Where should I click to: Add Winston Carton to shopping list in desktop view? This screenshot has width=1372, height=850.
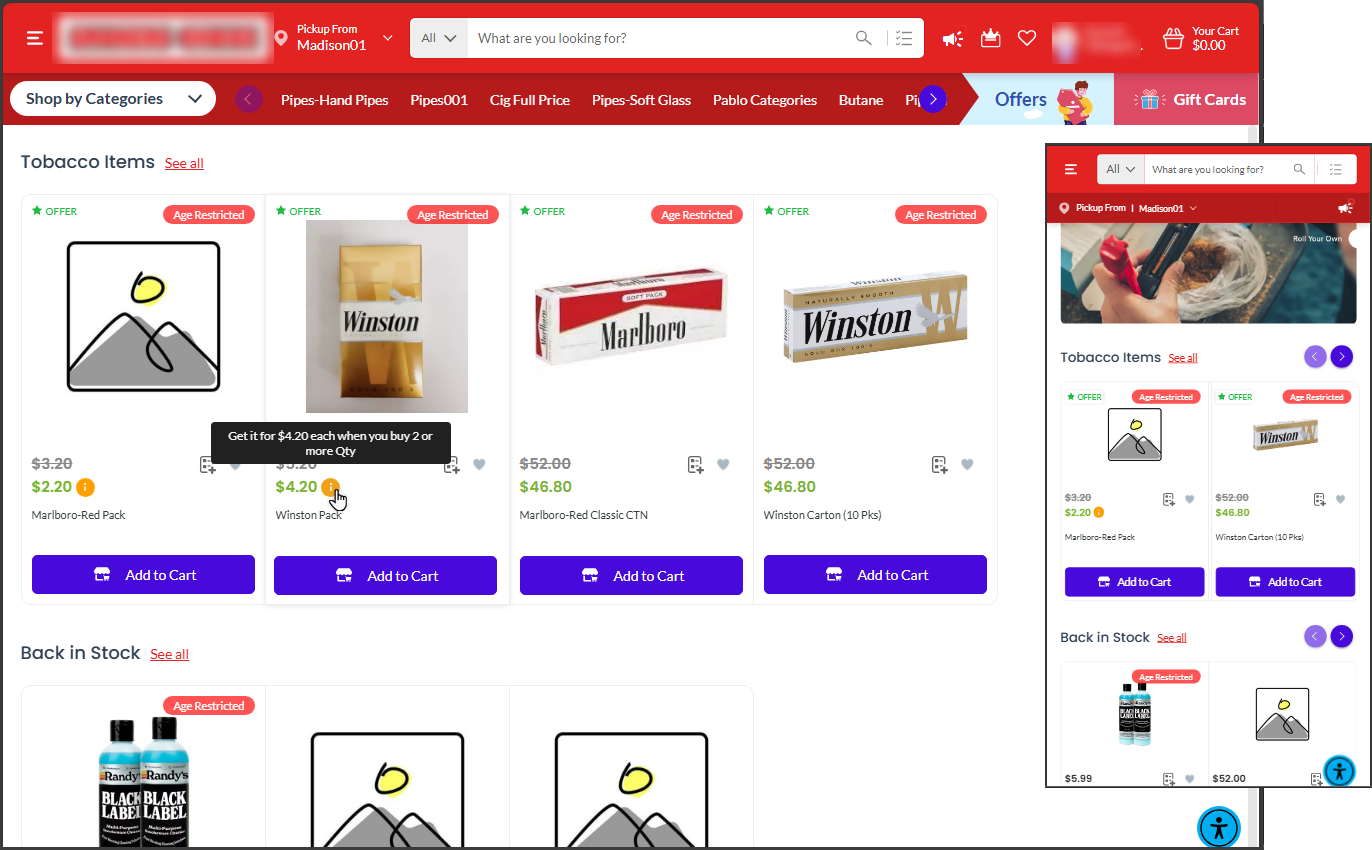pos(940,464)
